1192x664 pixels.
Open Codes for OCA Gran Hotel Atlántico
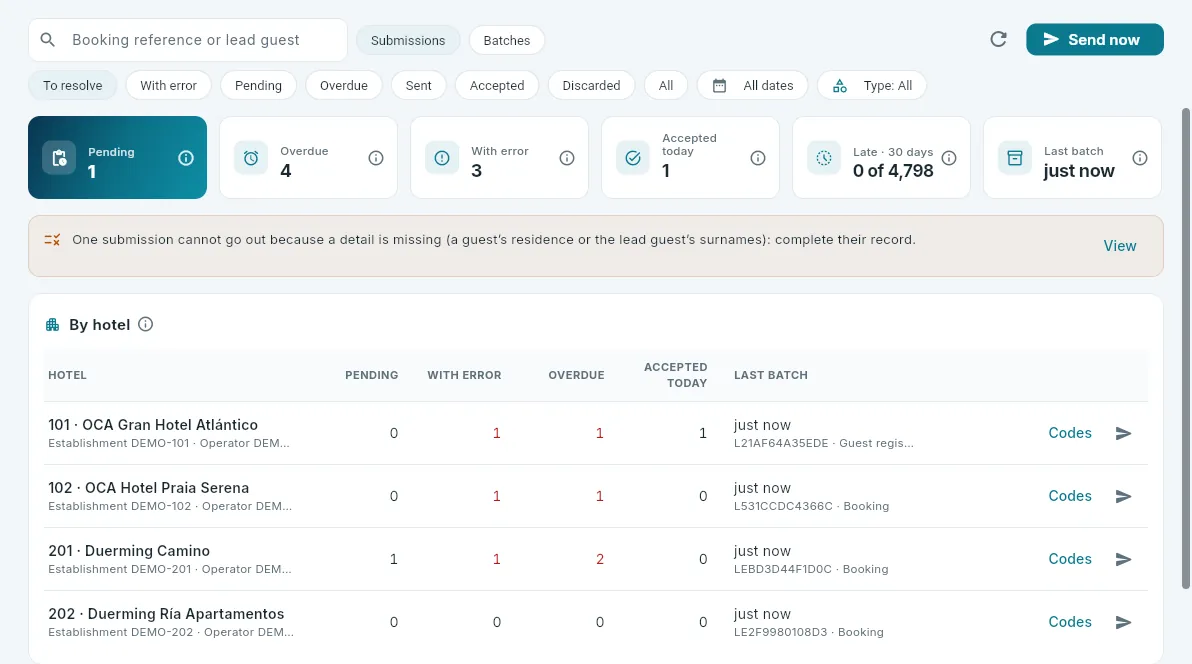pyautogui.click(x=1070, y=433)
